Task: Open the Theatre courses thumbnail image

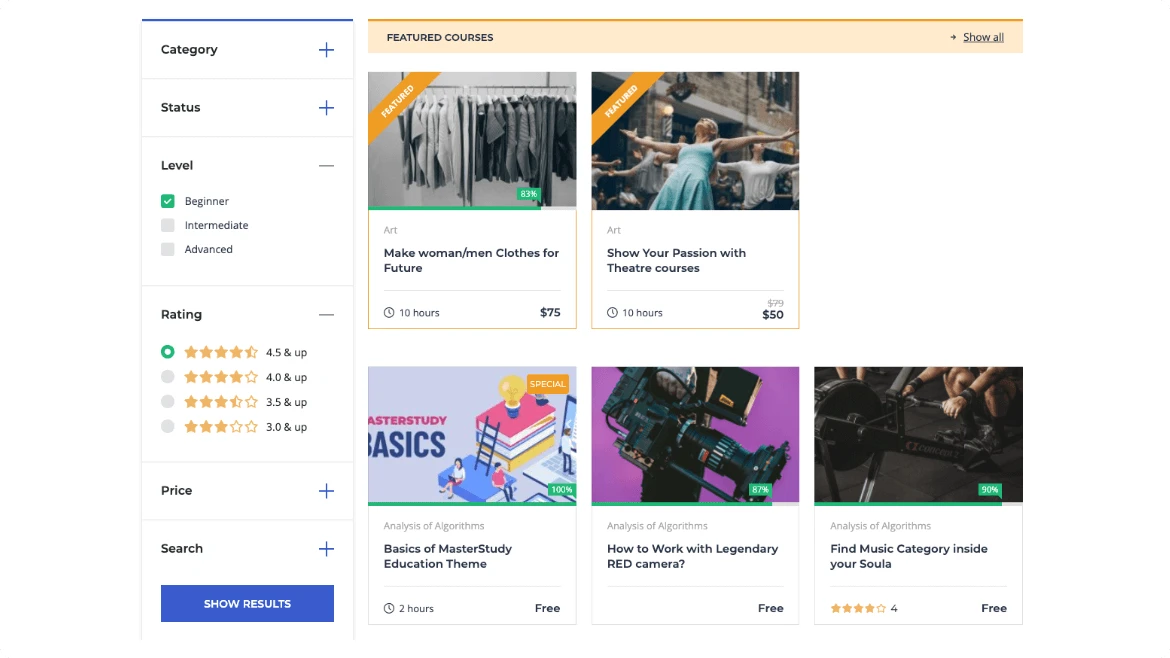Action: (x=695, y=140)
